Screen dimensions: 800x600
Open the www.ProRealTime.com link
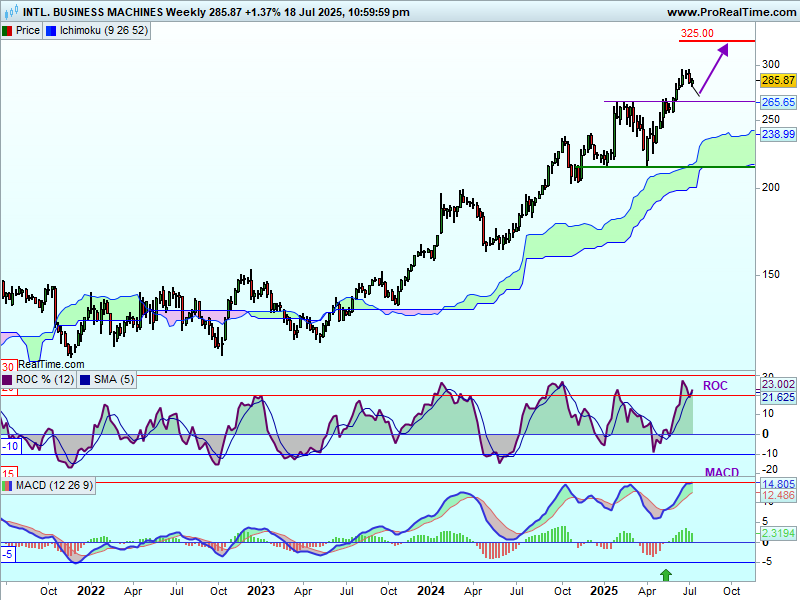point(731,12)
